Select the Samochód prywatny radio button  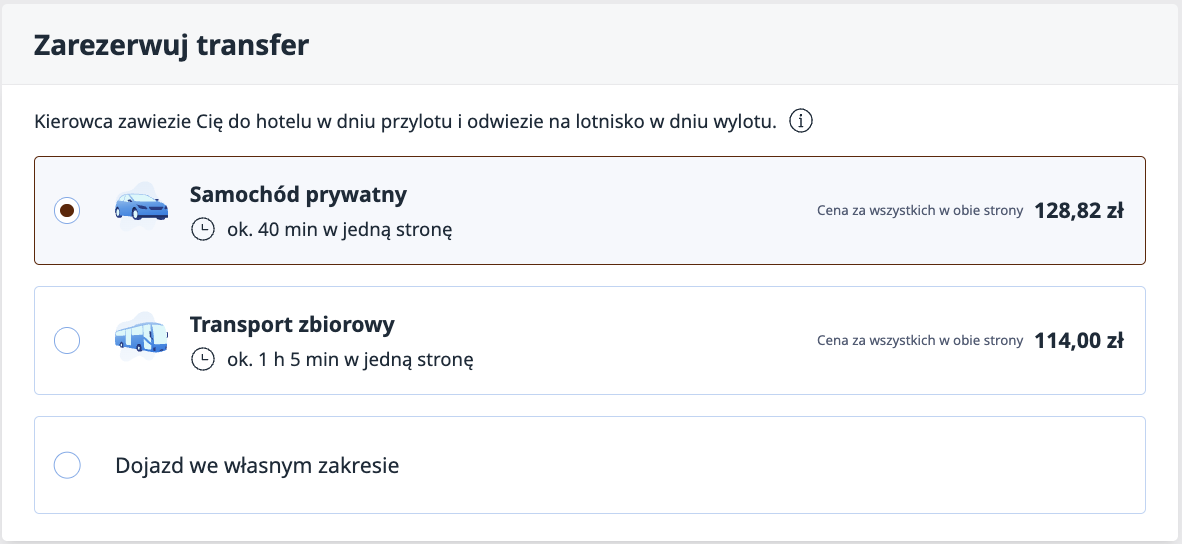coord(67,210)
